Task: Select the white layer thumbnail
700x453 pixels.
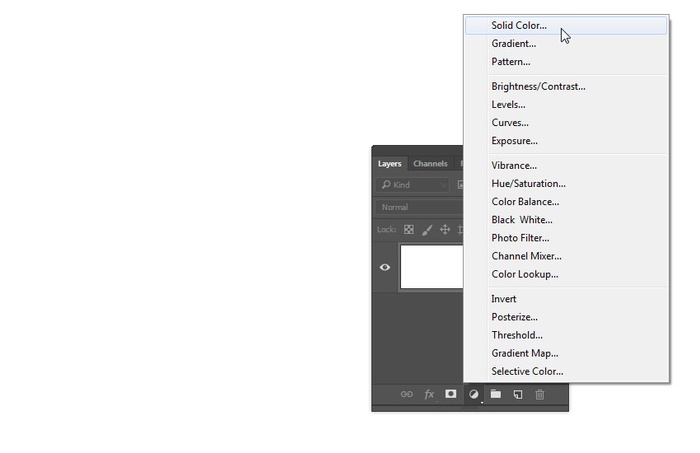Action: tap(431, 267)
